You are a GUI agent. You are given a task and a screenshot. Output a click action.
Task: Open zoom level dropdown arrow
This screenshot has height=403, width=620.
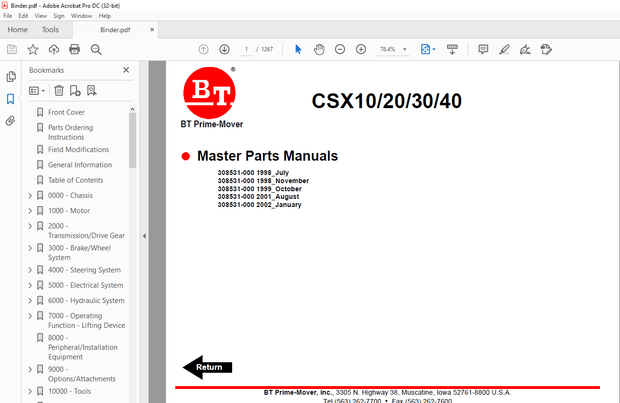pos(405,49)
